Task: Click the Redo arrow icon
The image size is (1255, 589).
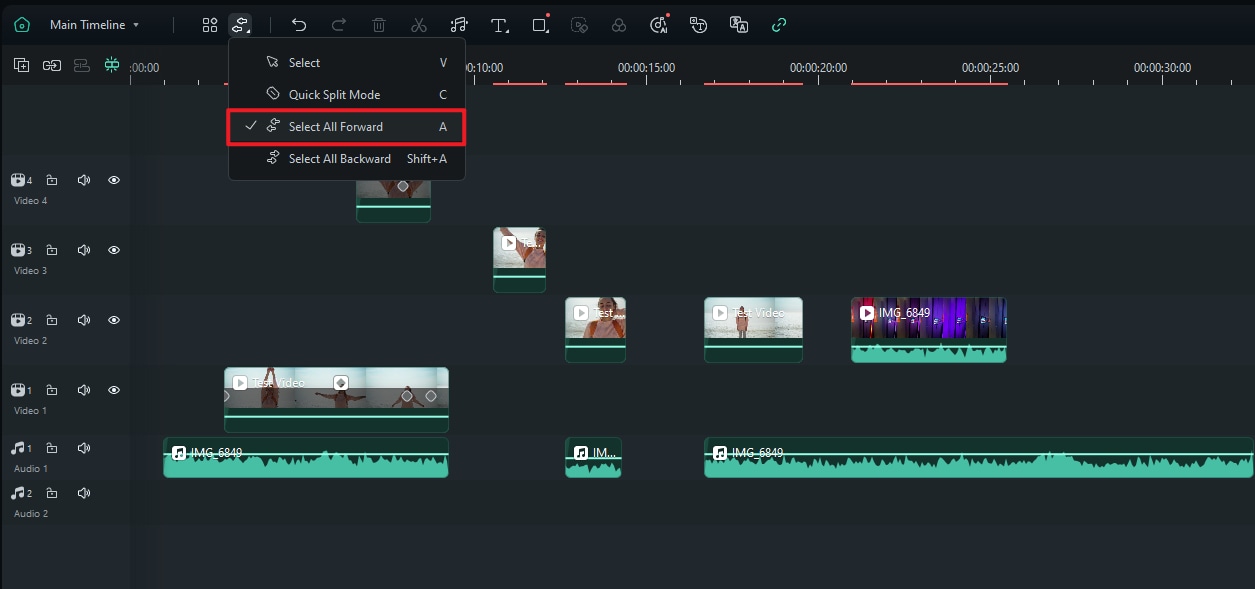Action: click(x=339, y=25)
